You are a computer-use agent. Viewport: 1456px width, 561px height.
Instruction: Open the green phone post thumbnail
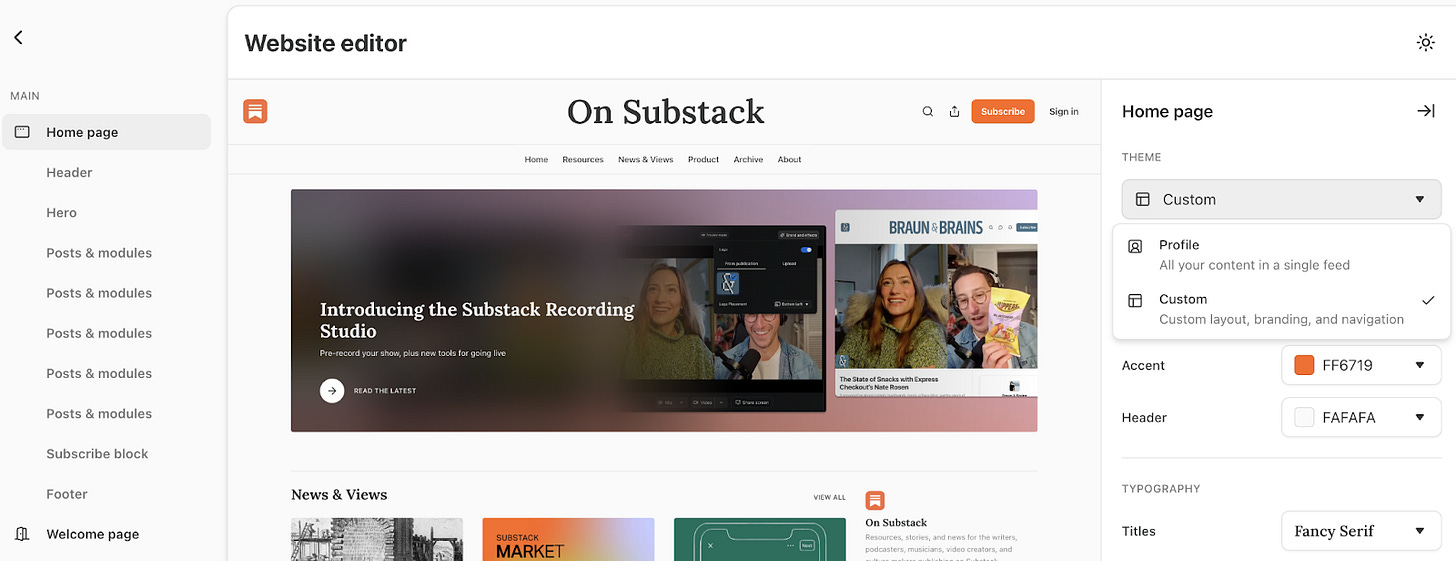tap(760, 539)
